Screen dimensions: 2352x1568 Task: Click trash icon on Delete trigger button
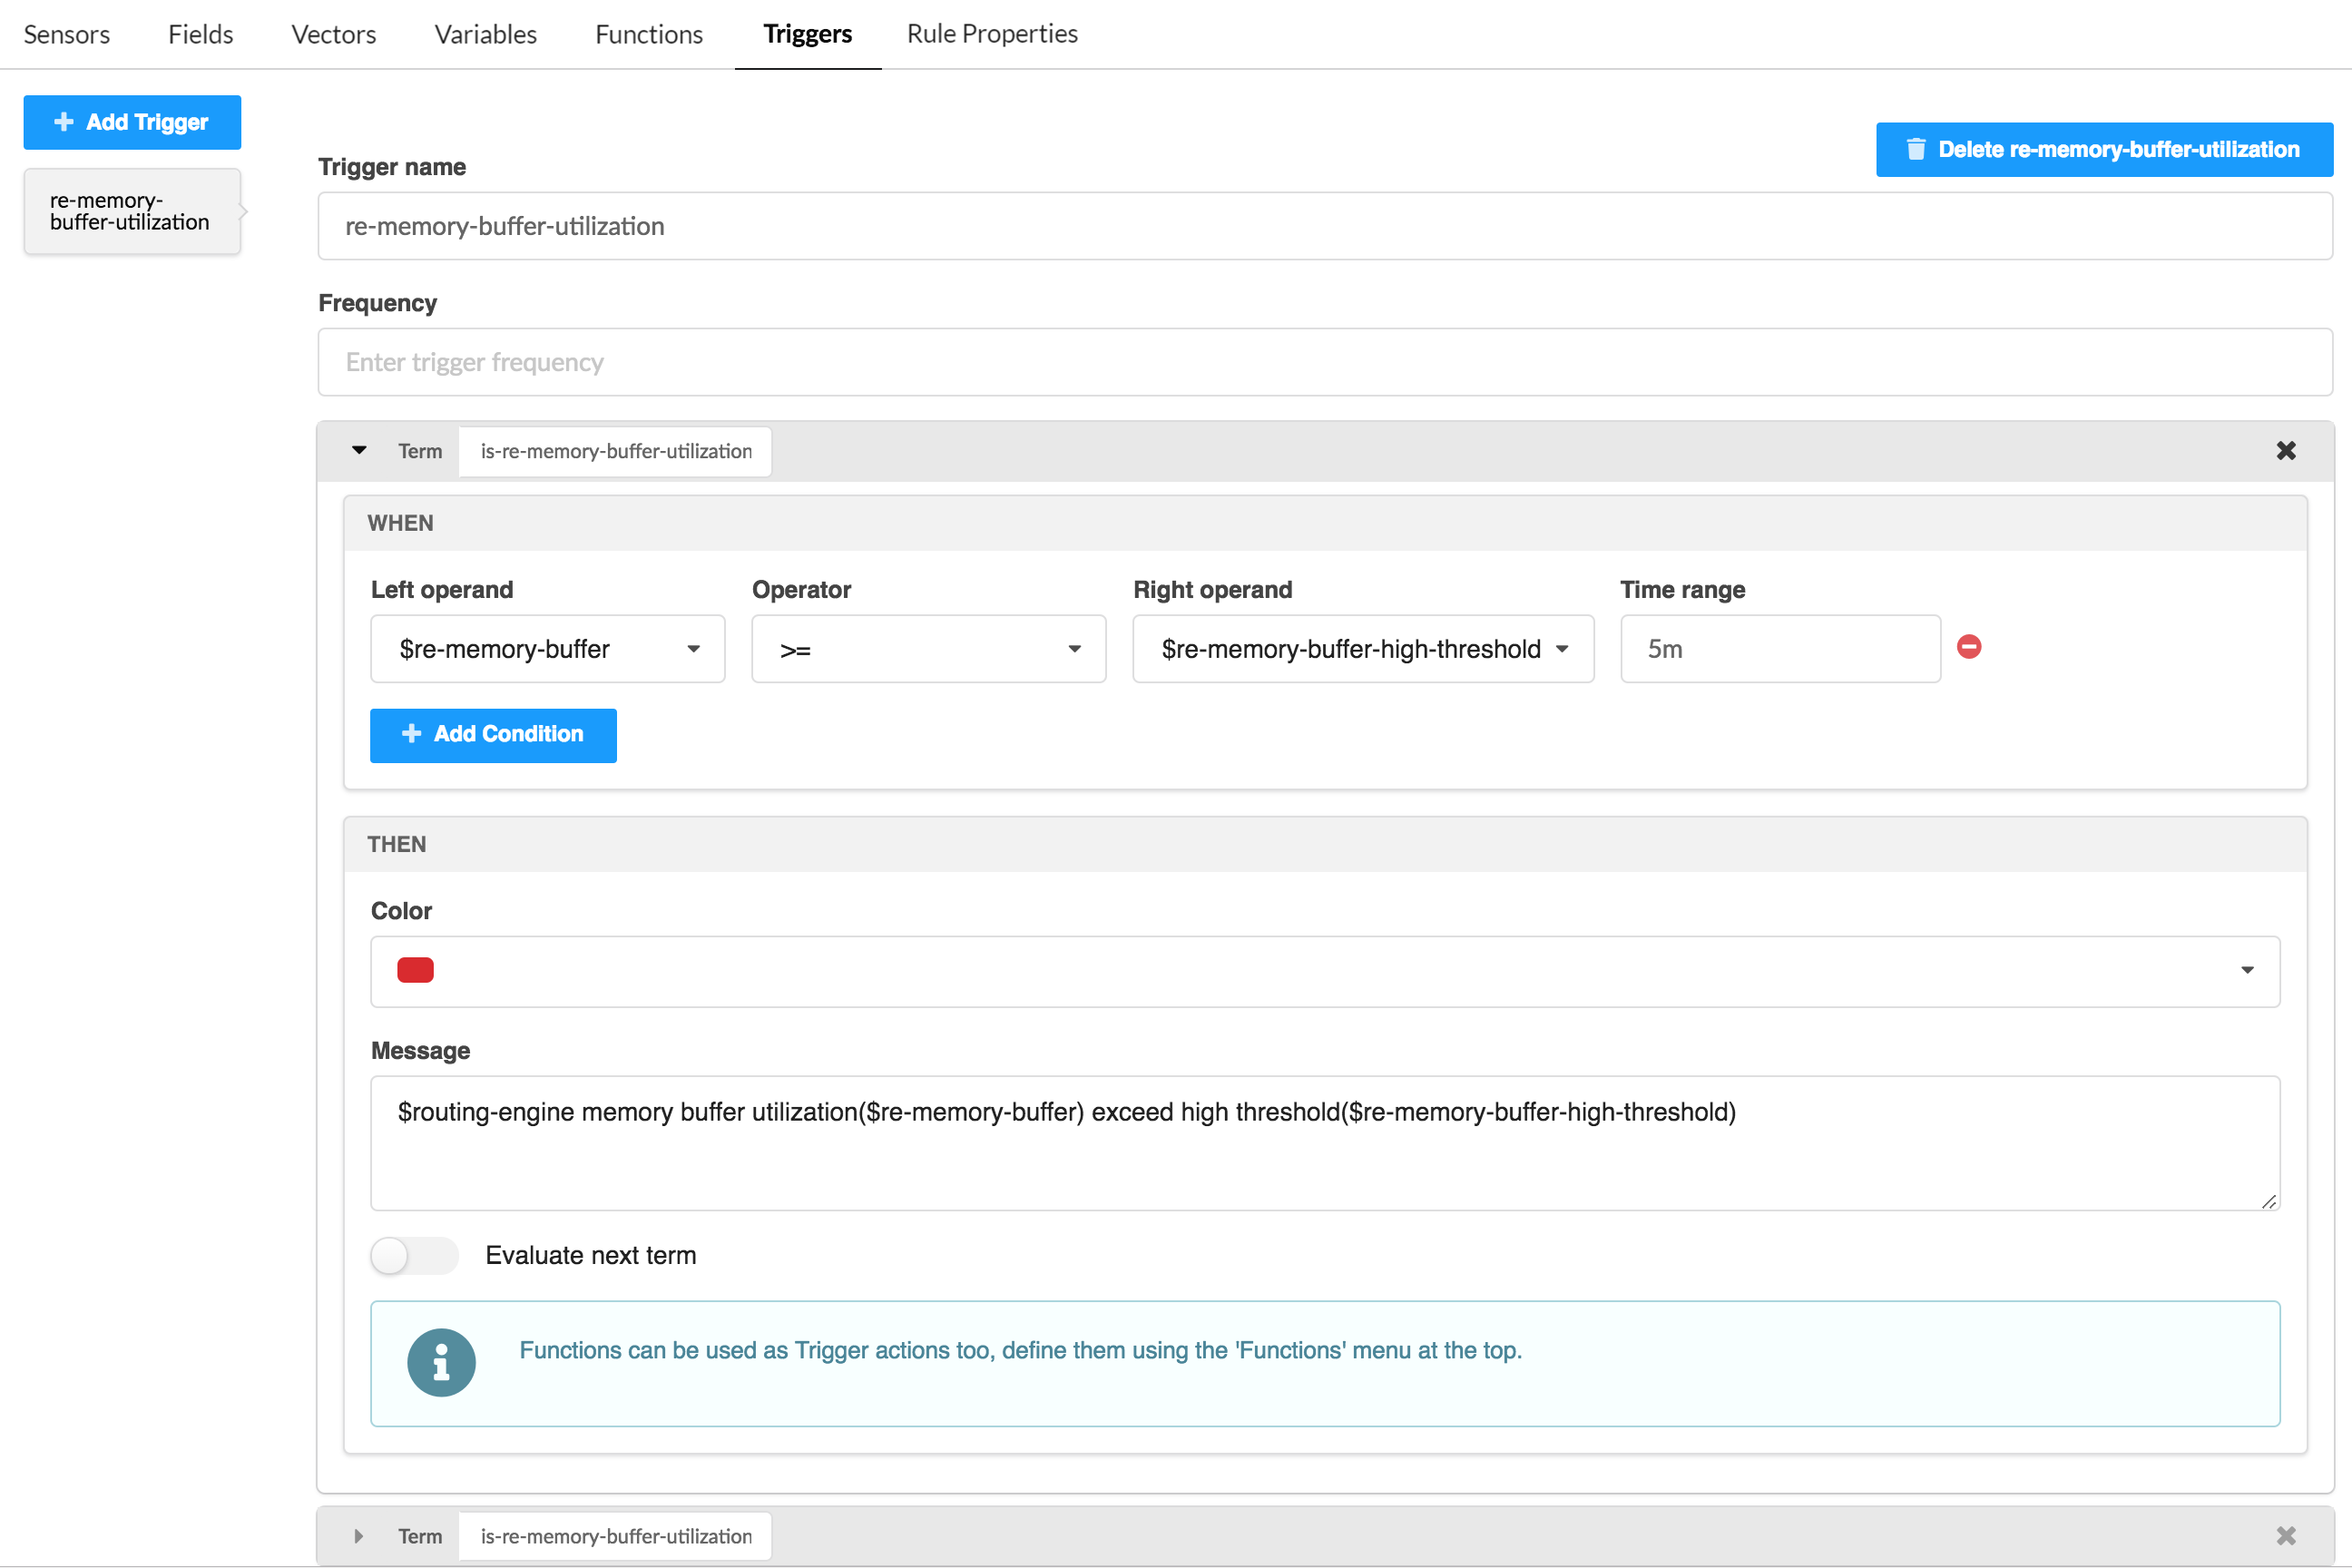pos(1915,150)
